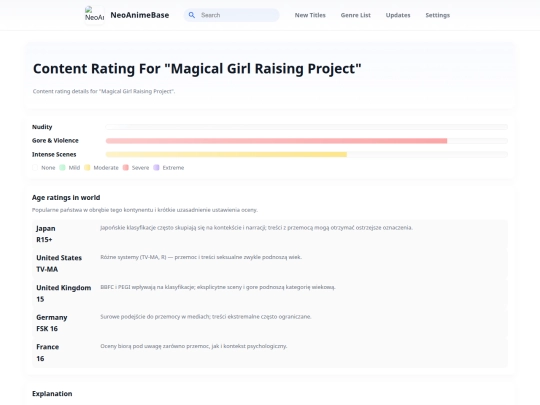Focus the Search input field

tap(231, 15)
